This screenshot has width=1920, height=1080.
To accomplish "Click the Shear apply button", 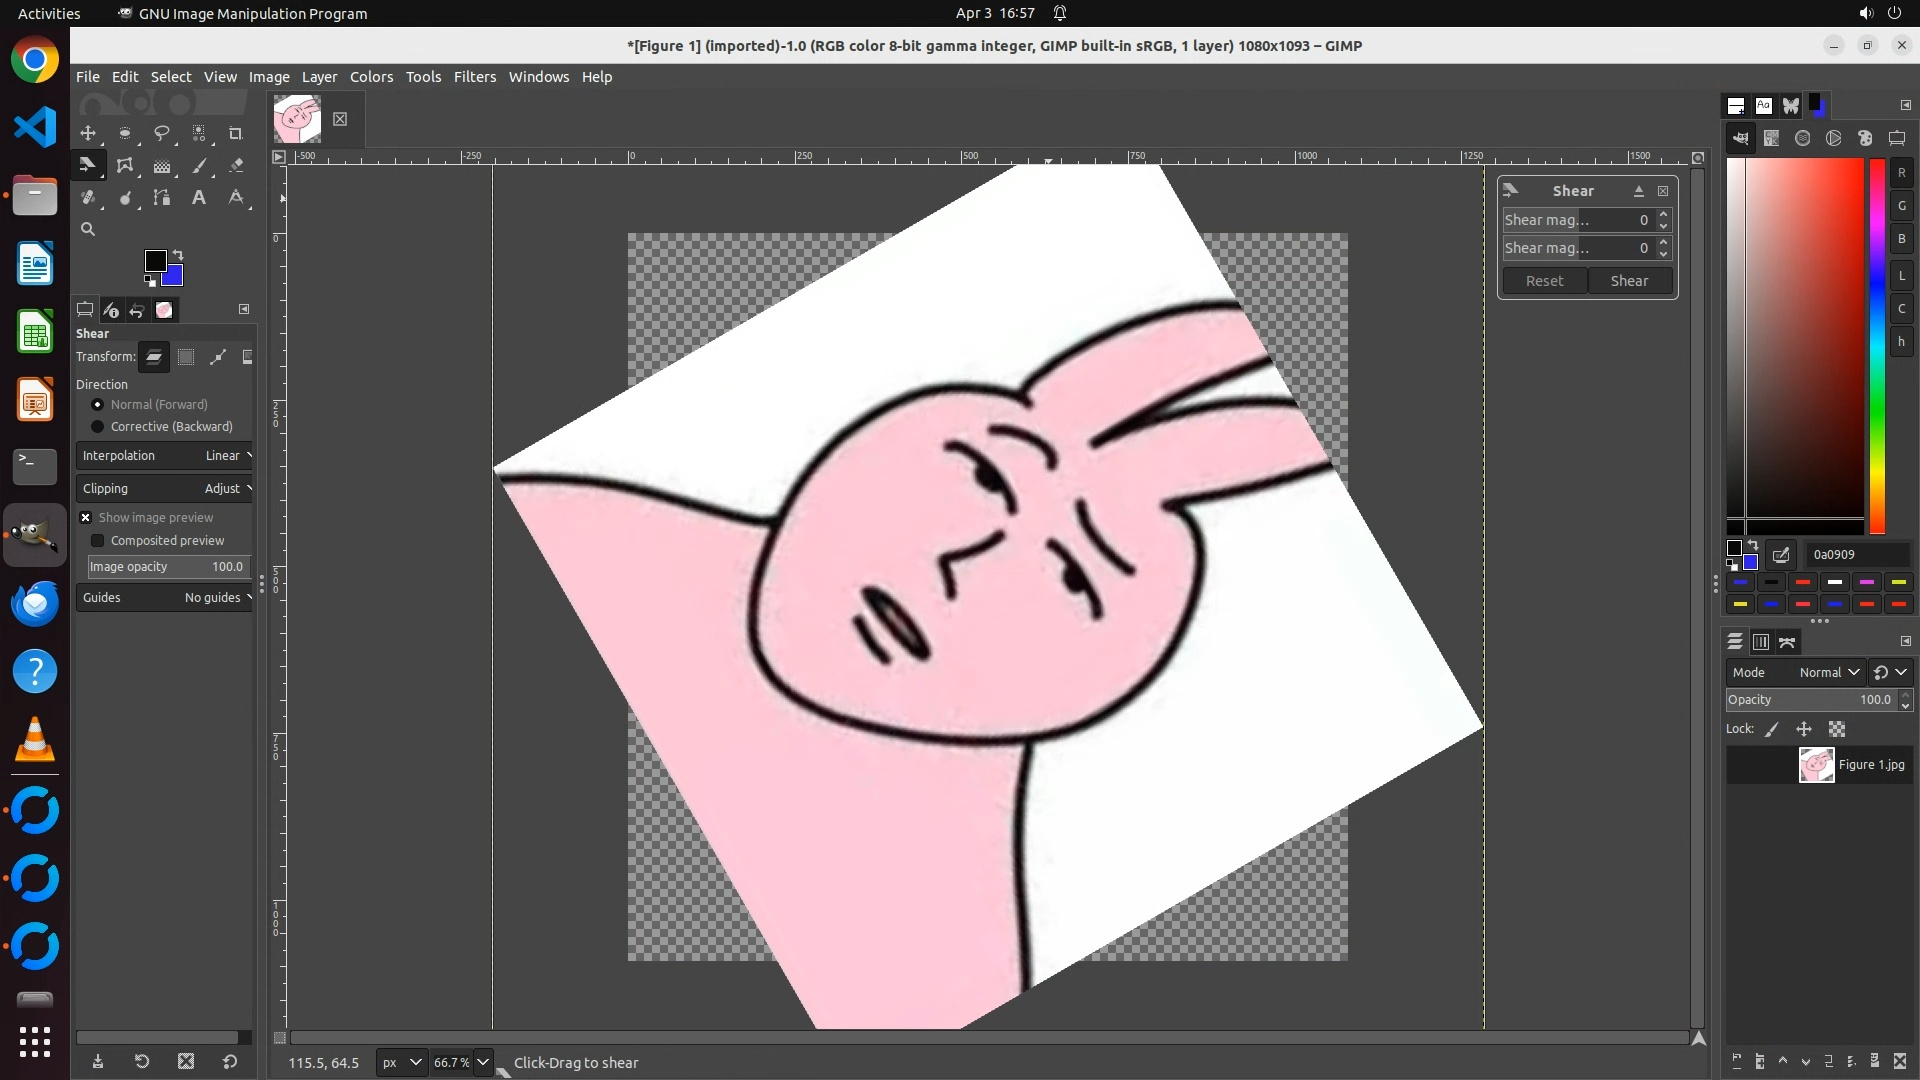I will coord(1629,281).
